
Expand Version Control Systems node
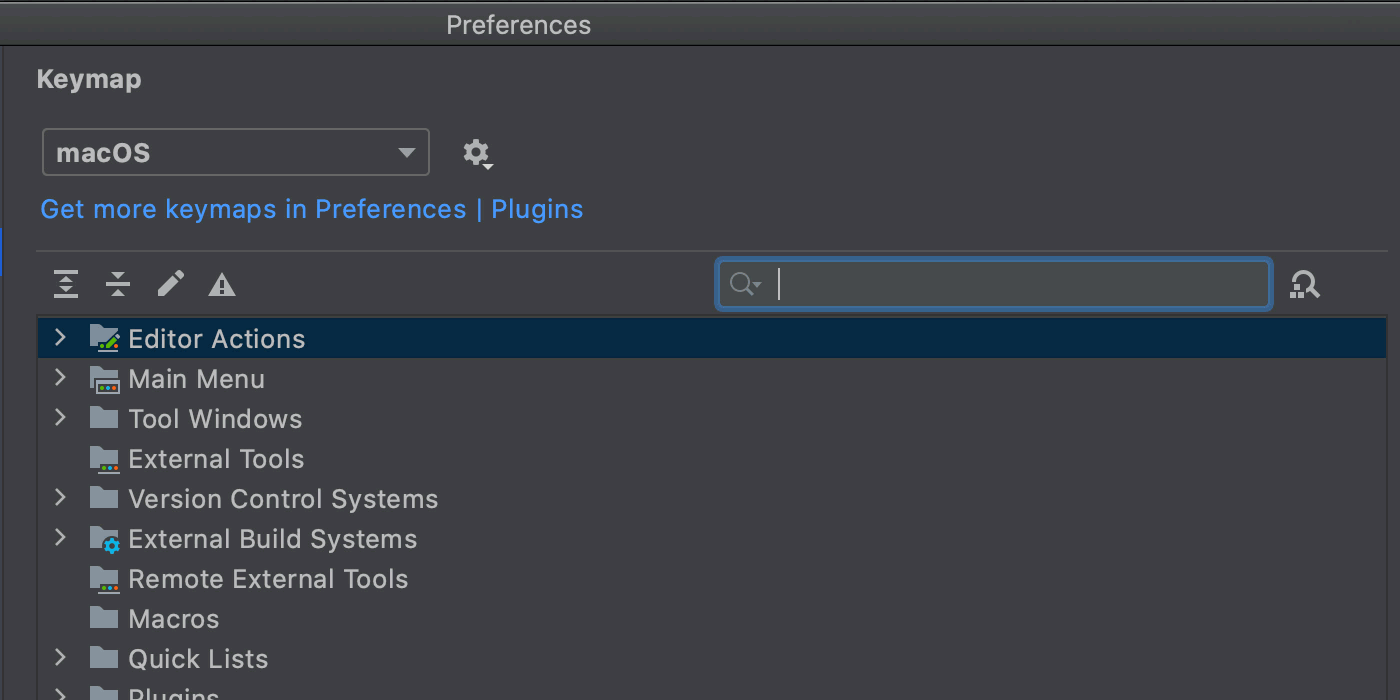60,498
